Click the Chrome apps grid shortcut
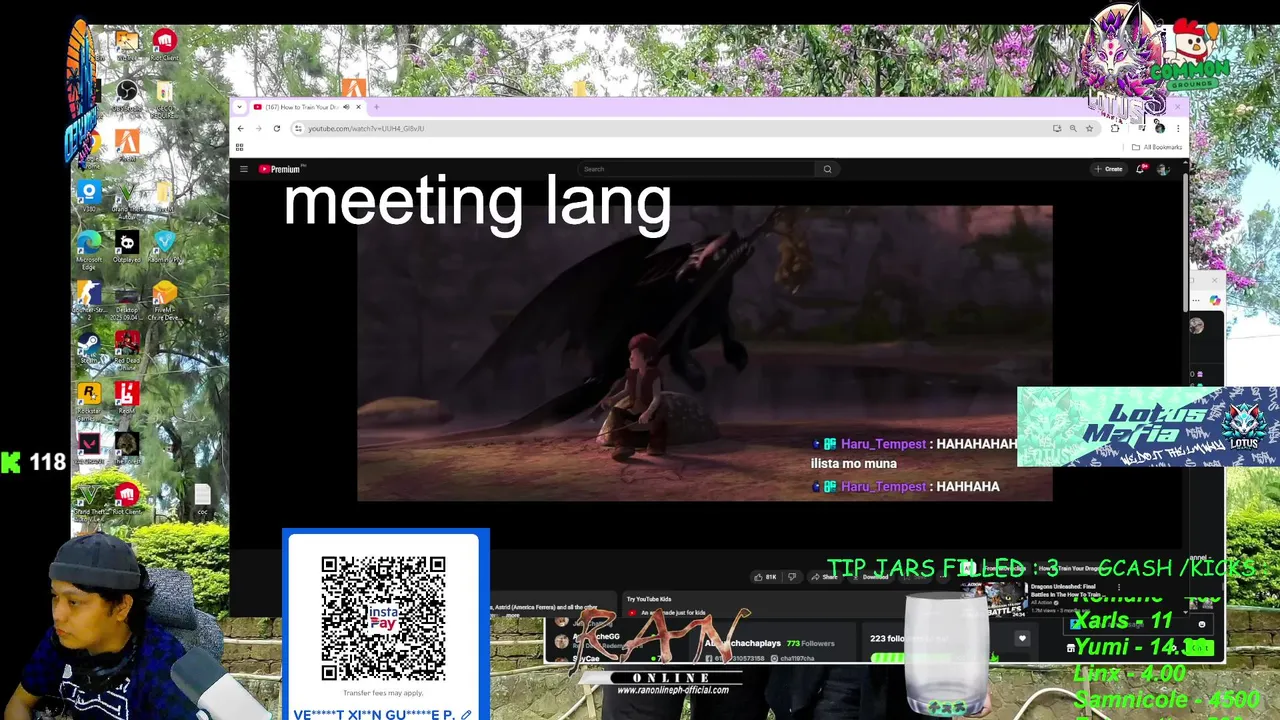Image resolution: width=1280 pixels, height=720 pixels. [239, 147]
